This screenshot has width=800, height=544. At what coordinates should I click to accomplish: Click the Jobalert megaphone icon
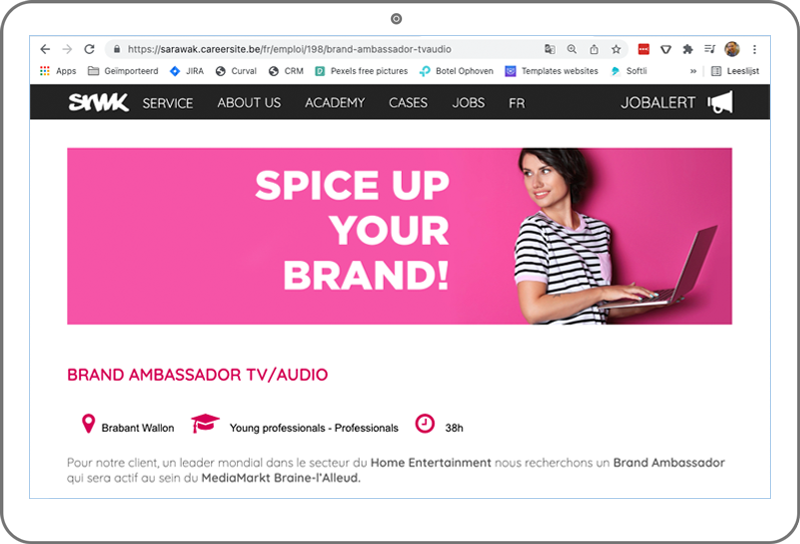pos(720,102)
